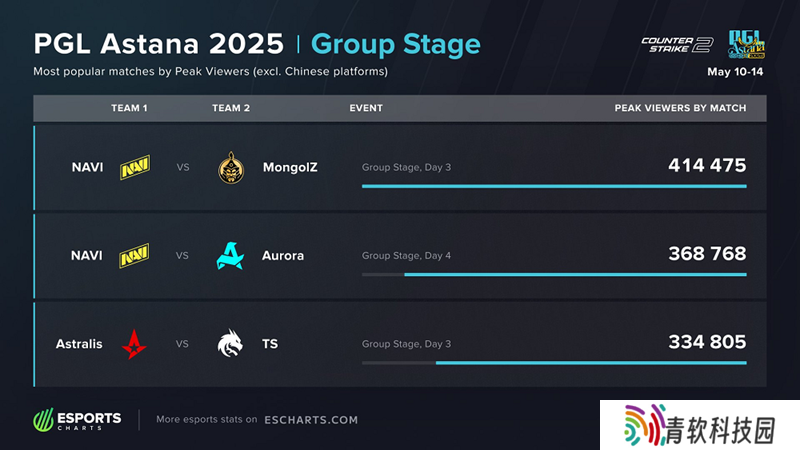Screen dimensions: 800x450
Task: Click the Astralis team name
Action: (x=79, y=344)
